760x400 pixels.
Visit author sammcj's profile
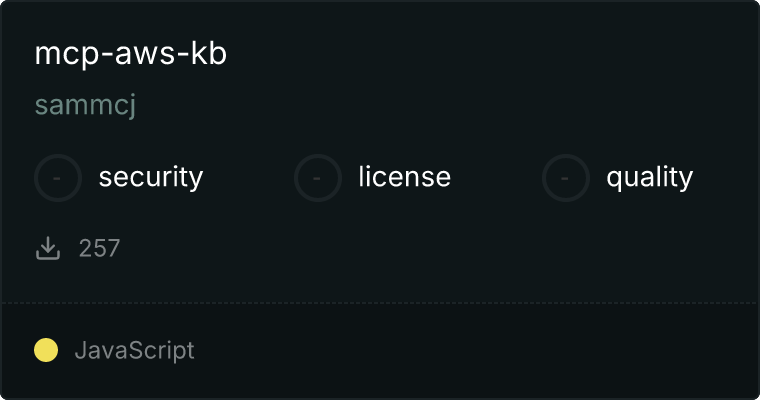[x=85, y=104]
